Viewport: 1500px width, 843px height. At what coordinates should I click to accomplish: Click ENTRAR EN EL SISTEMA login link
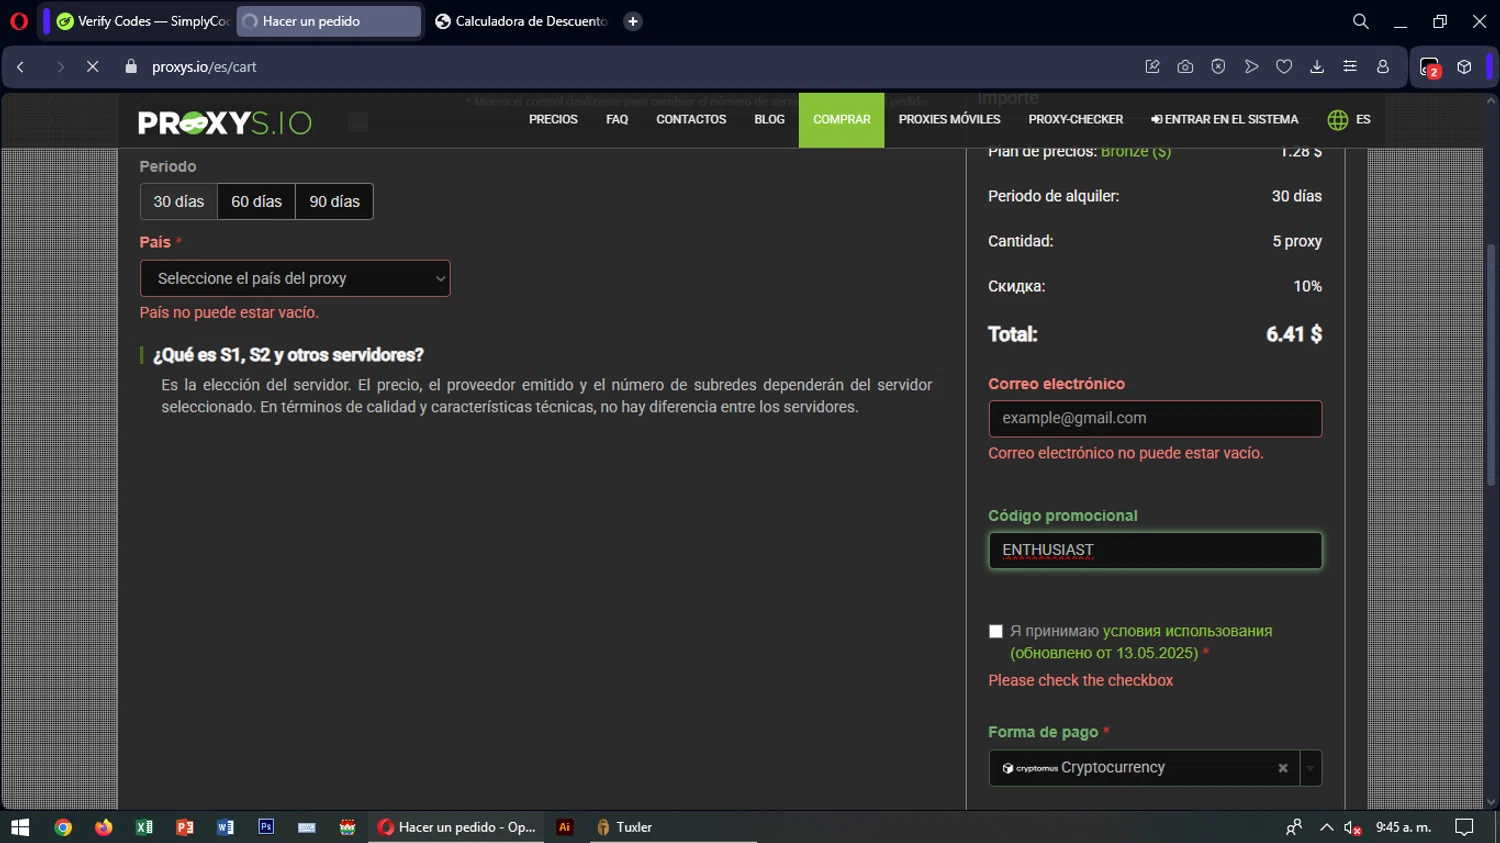click(x=1224, y=120)
